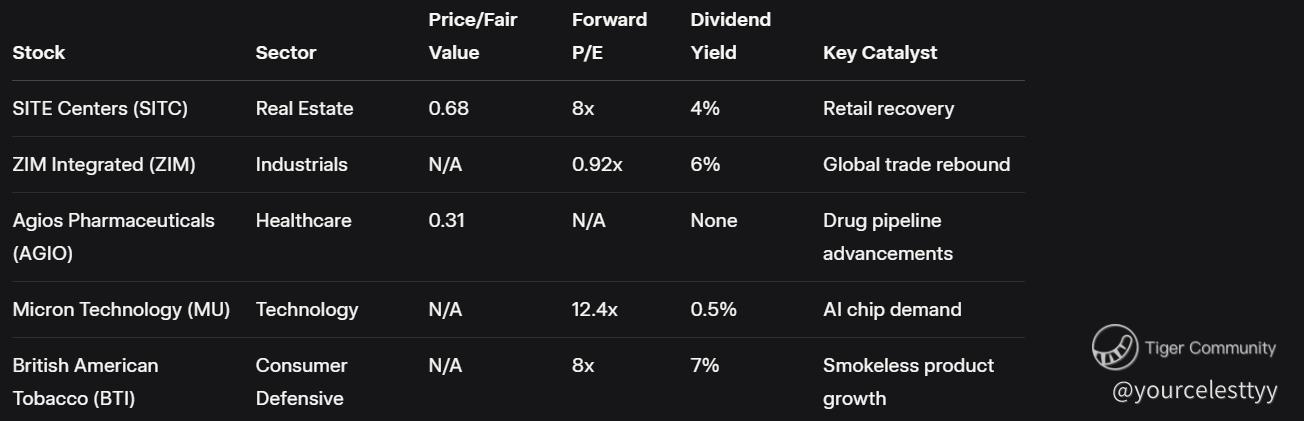Click the Global trade rebound catalyst

click(916, 164)
